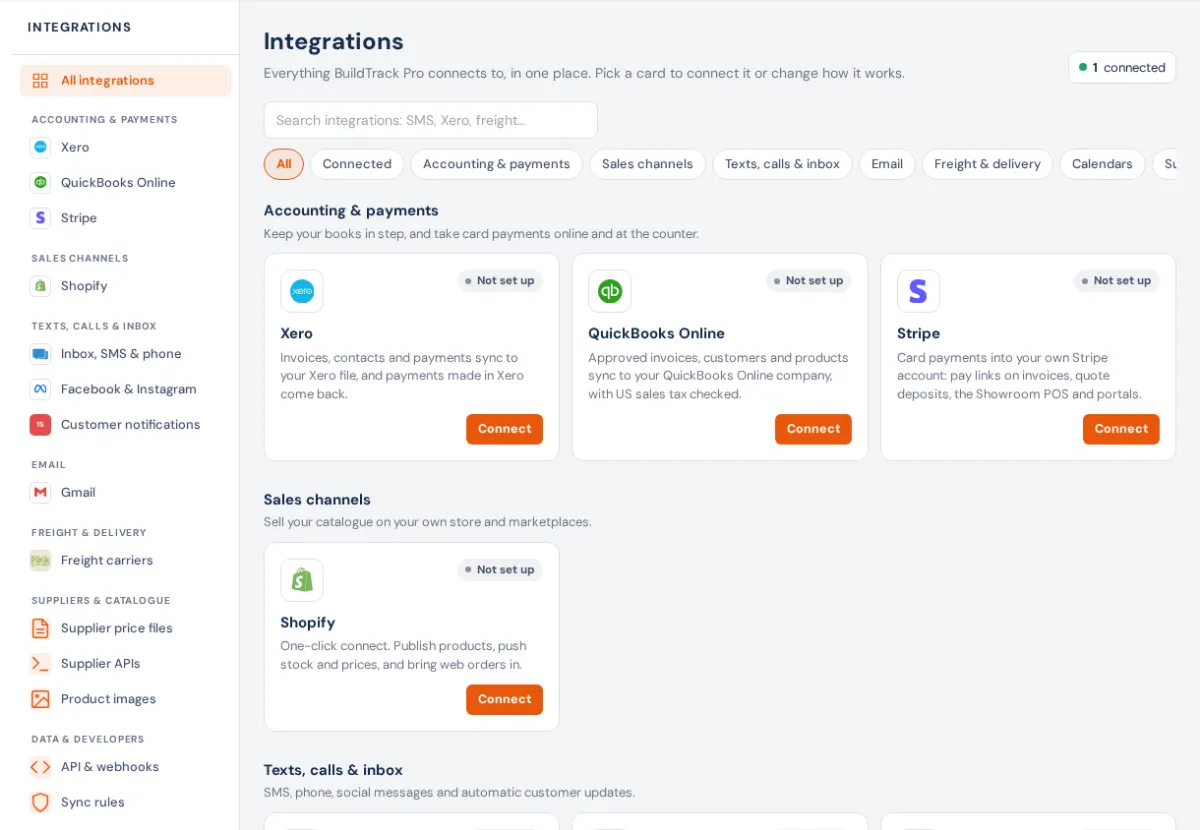This screenshot has height=830, width=1200.
Task: Click the Shopify sidebar bag icon
Action: [40, 286]
